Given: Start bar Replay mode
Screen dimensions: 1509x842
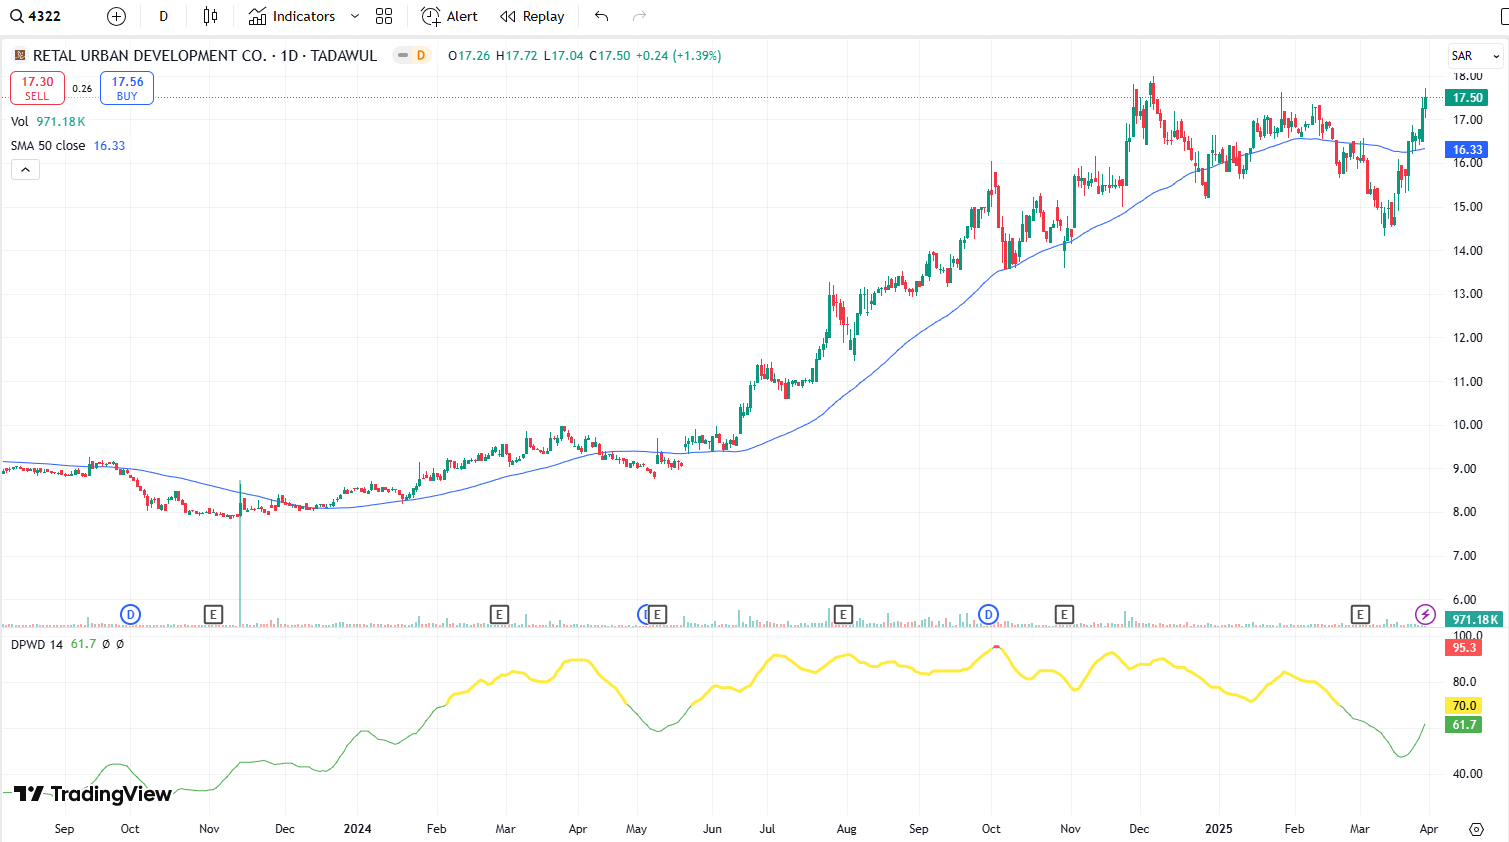Looking at the screenshot, I should 532,16.
